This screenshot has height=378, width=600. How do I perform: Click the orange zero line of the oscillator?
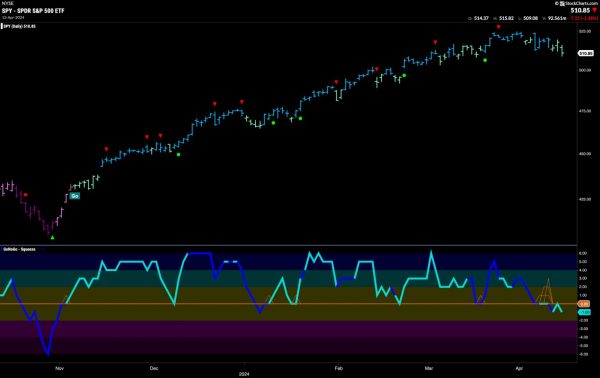(x=288, y=304)
